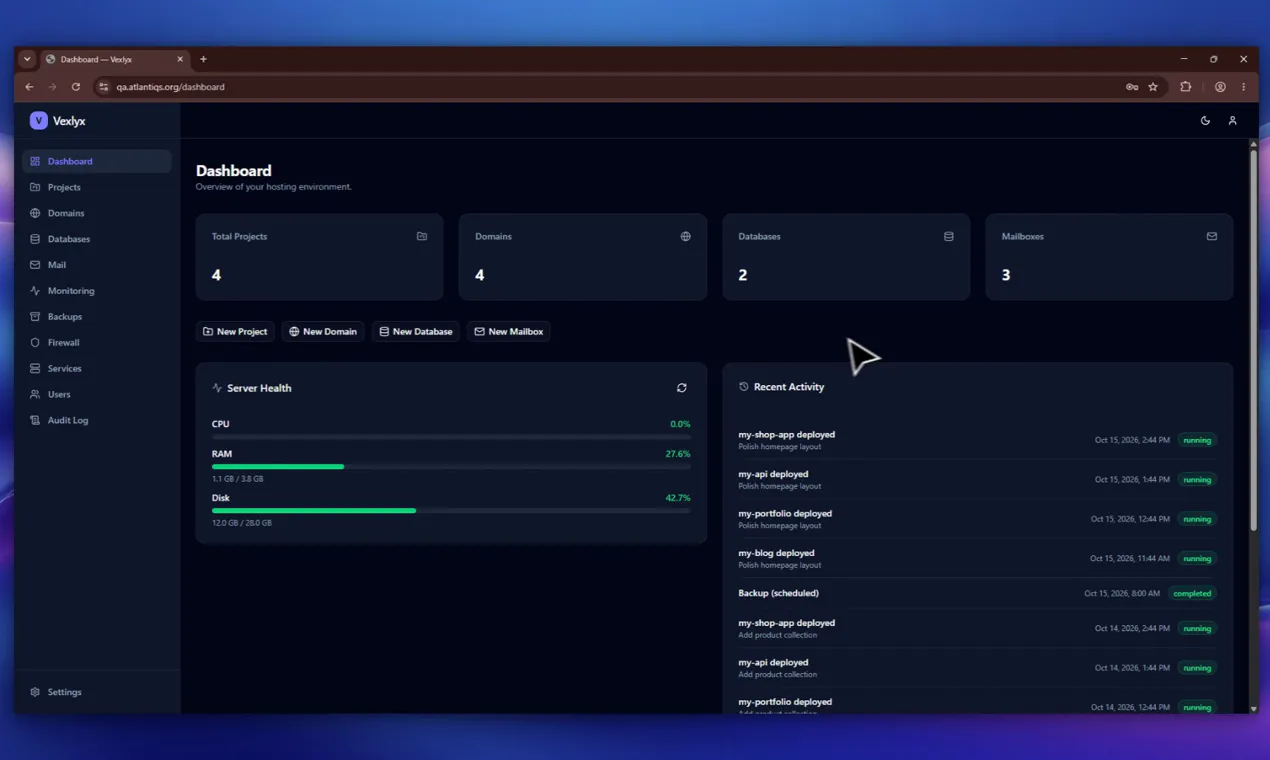Expand the tab search dropdown arrow
This screenshot has width=1270, height=760.
[x=27, y=59]
